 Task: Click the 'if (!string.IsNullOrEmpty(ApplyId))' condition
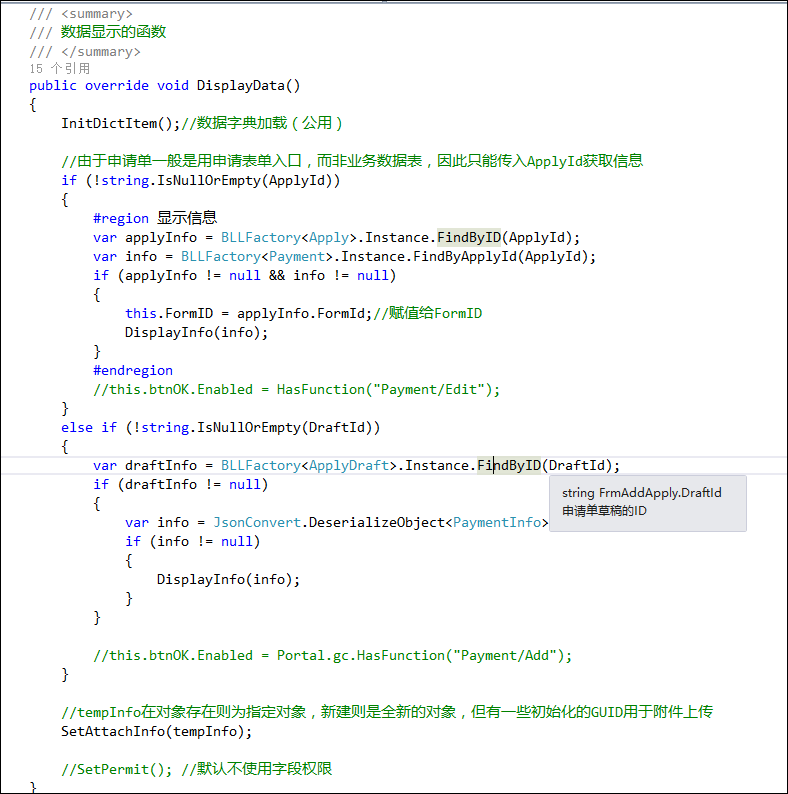tap(201, 181)
